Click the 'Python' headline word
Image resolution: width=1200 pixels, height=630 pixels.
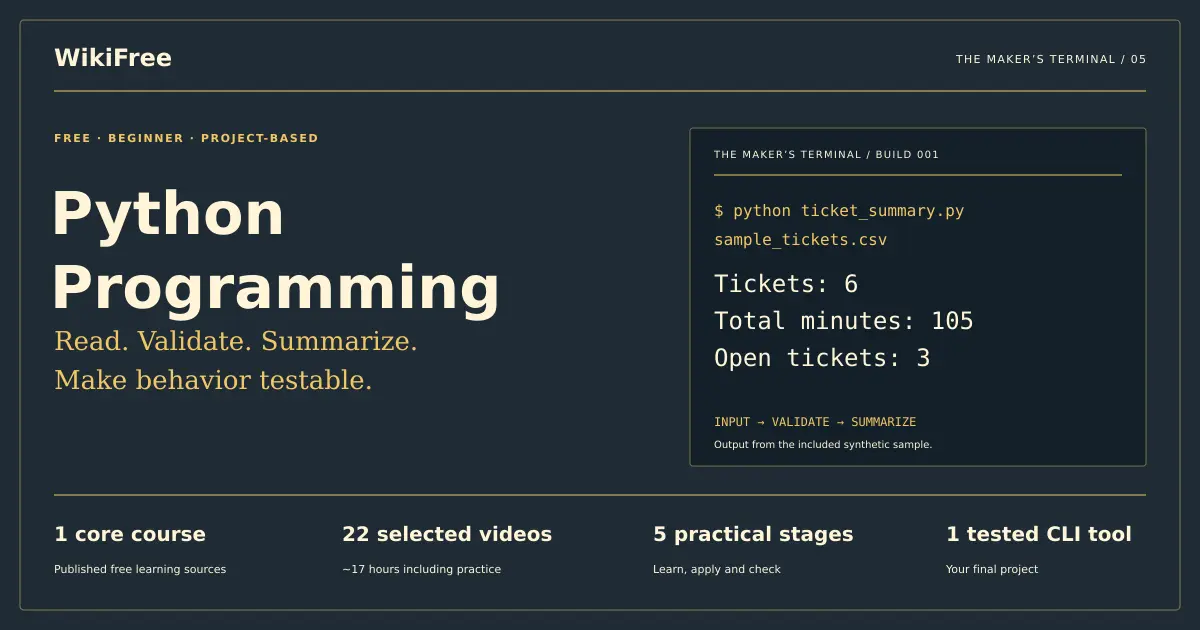click(168, 214)
